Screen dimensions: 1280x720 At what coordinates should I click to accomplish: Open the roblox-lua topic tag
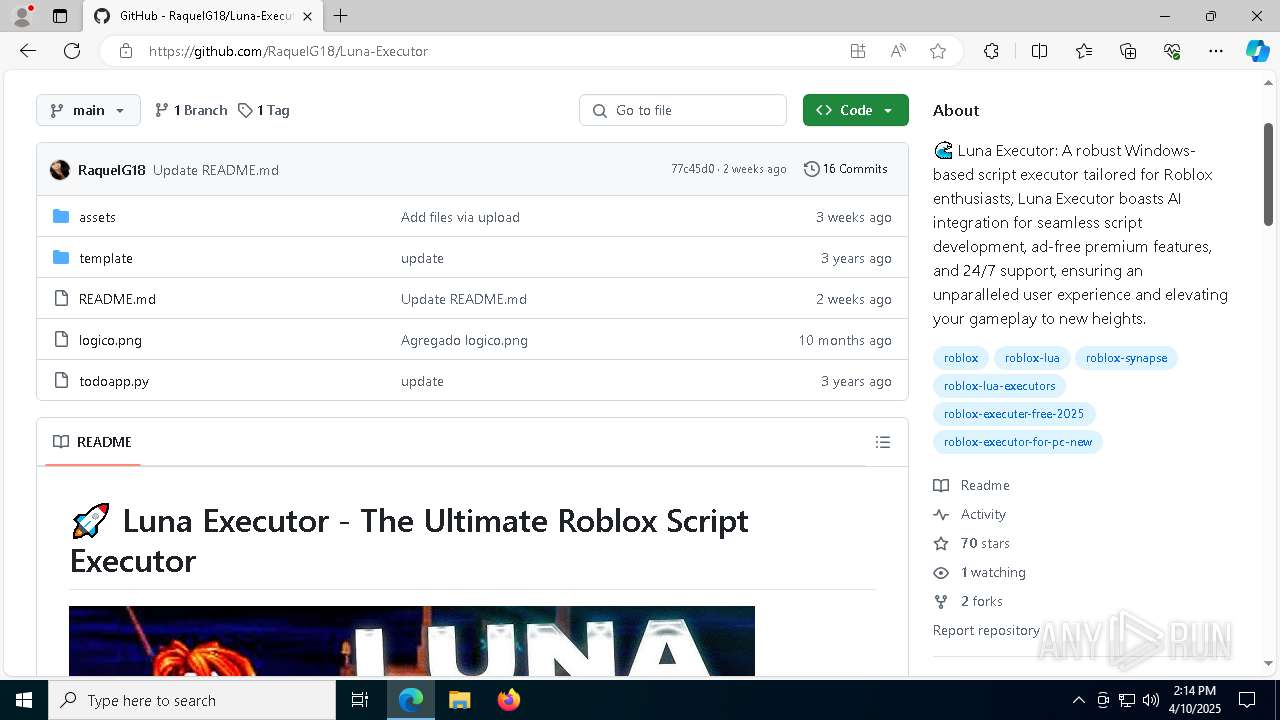pyautogui.click(x=1032, y=358)
